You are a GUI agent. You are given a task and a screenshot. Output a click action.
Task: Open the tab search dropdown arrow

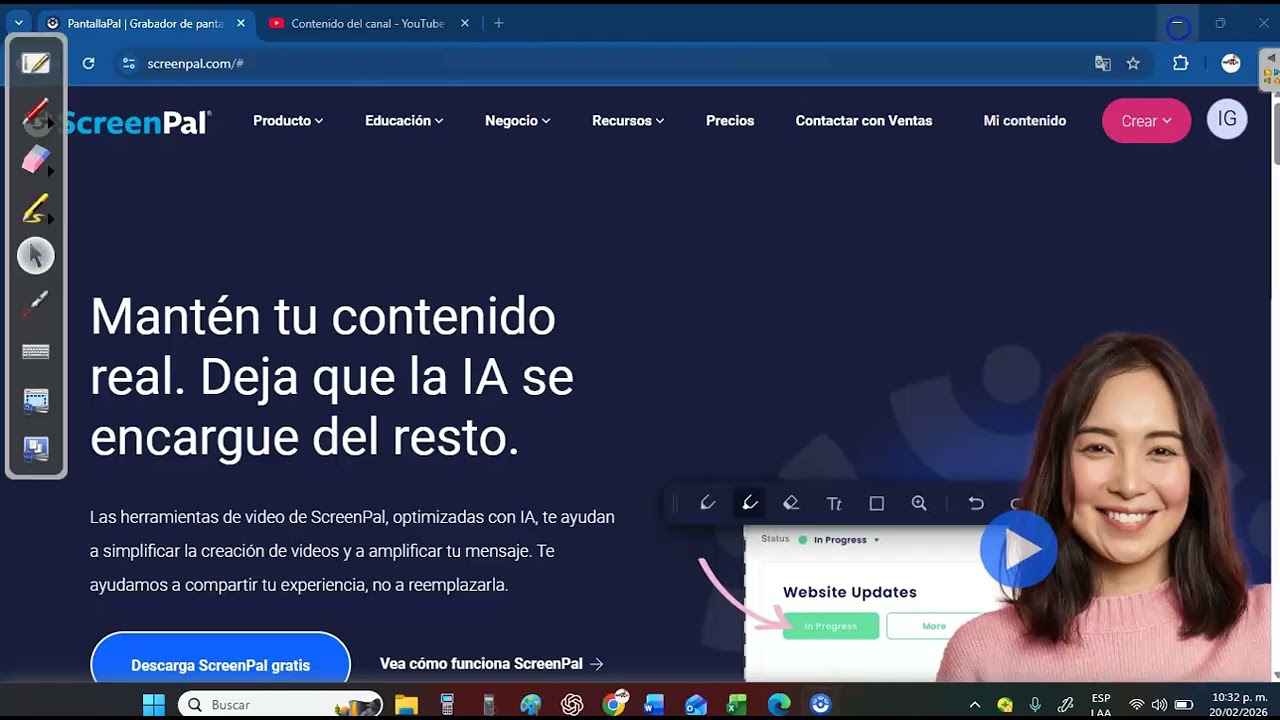(18, 23)
